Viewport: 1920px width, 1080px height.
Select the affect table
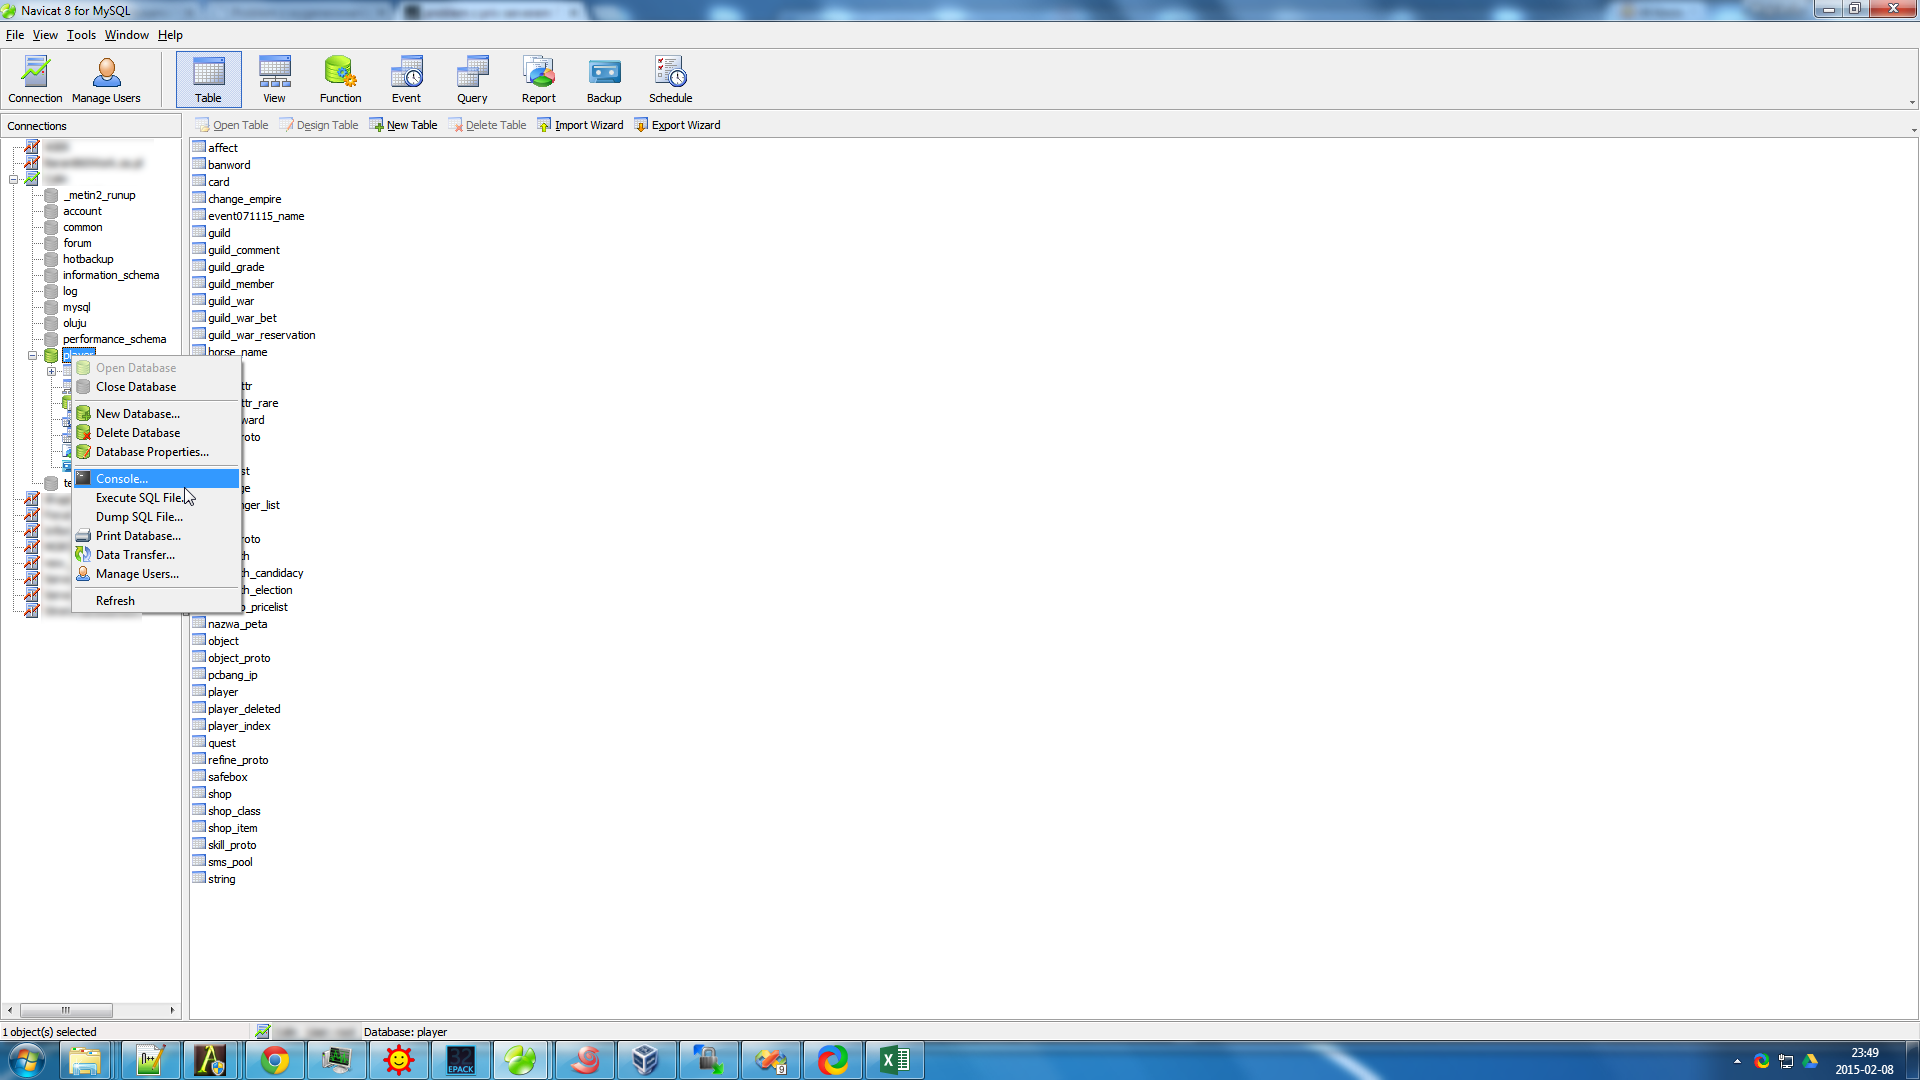[x=222, y=148]
